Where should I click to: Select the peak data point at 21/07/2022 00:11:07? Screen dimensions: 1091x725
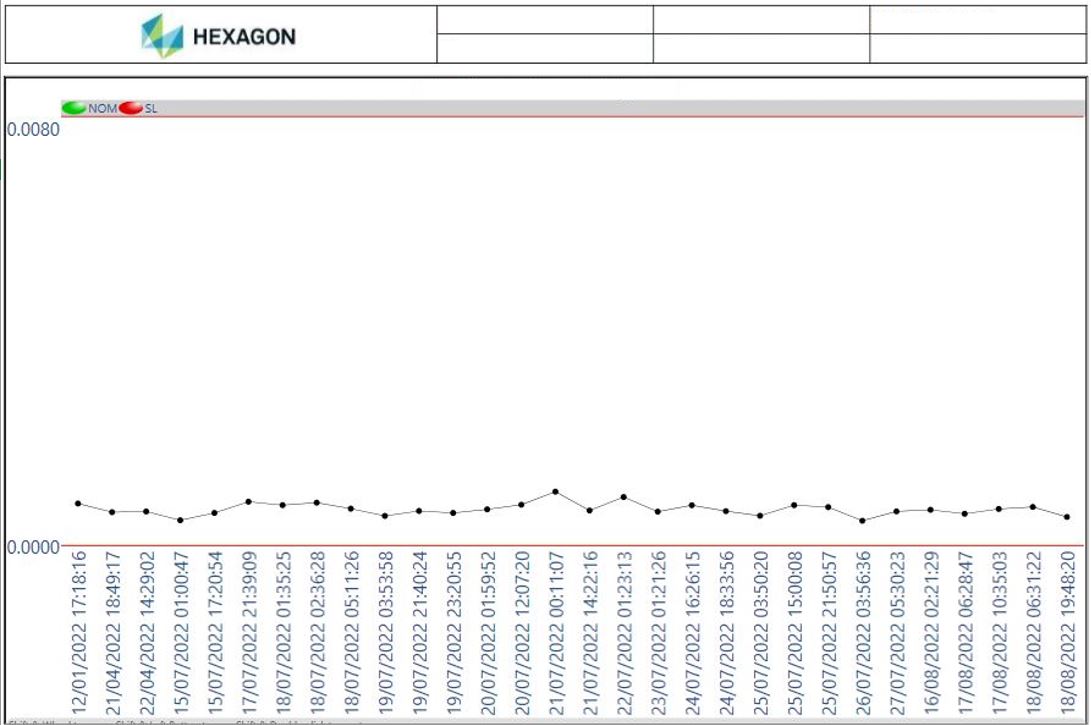click(x=555, y=492)
